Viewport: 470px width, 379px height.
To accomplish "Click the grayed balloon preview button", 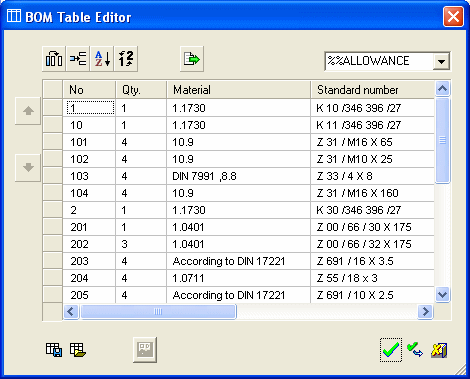I will 145,350.
